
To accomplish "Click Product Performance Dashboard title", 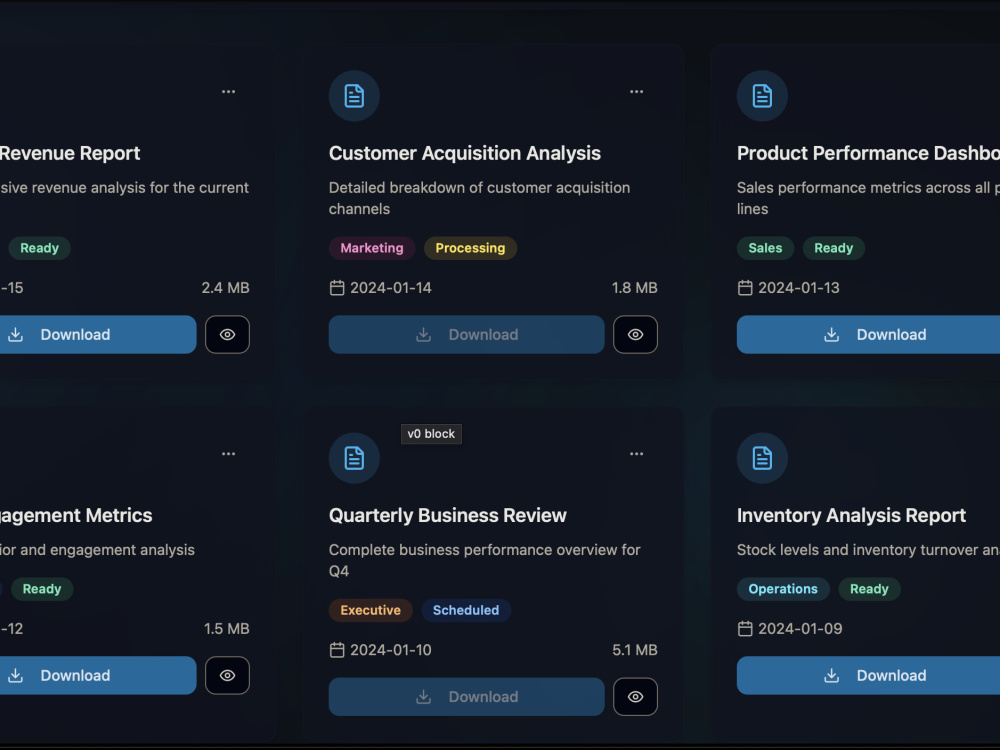I will (x=868, y=154).
